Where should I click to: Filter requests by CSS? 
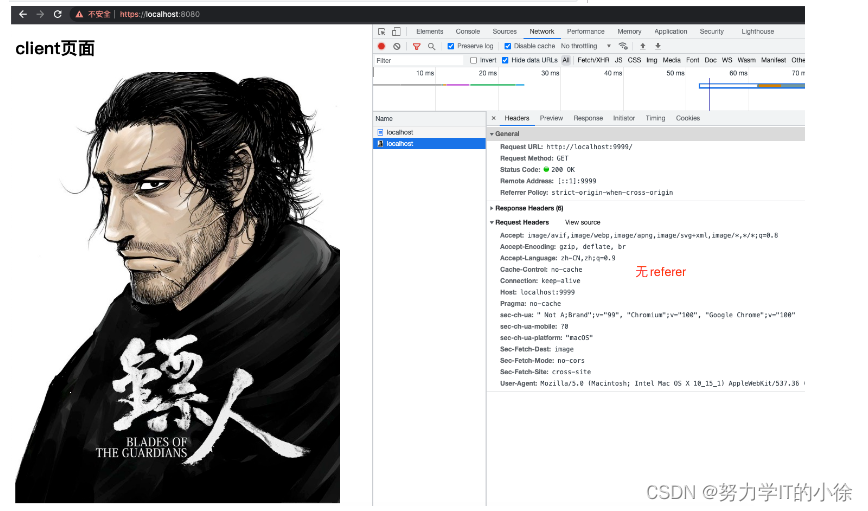[x=634, y=60]
